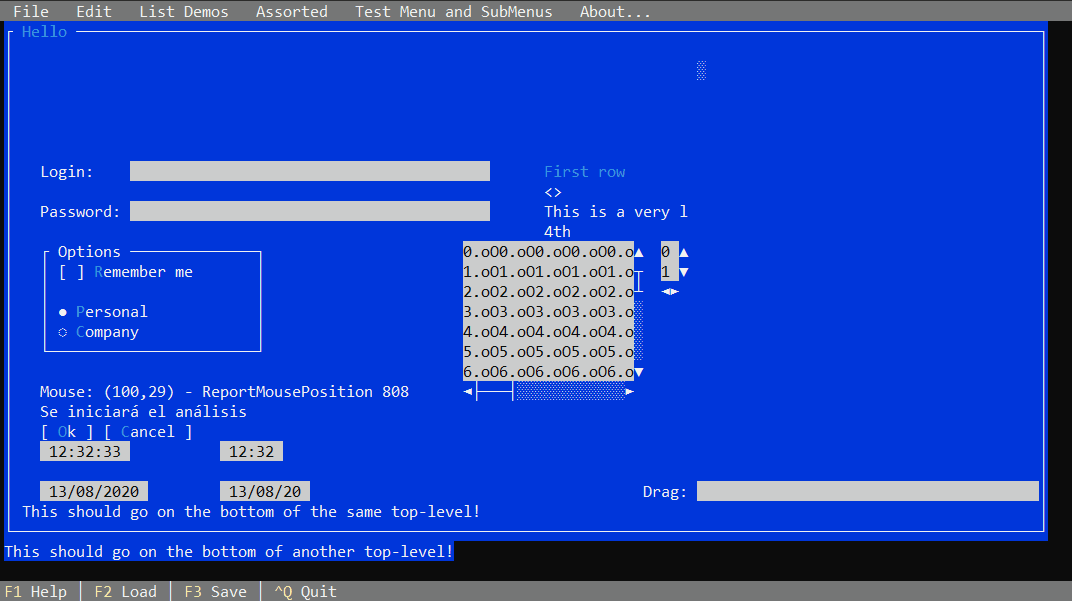Click the Cancel button
Screen dimensions: 1072x601
click(148, 431)
